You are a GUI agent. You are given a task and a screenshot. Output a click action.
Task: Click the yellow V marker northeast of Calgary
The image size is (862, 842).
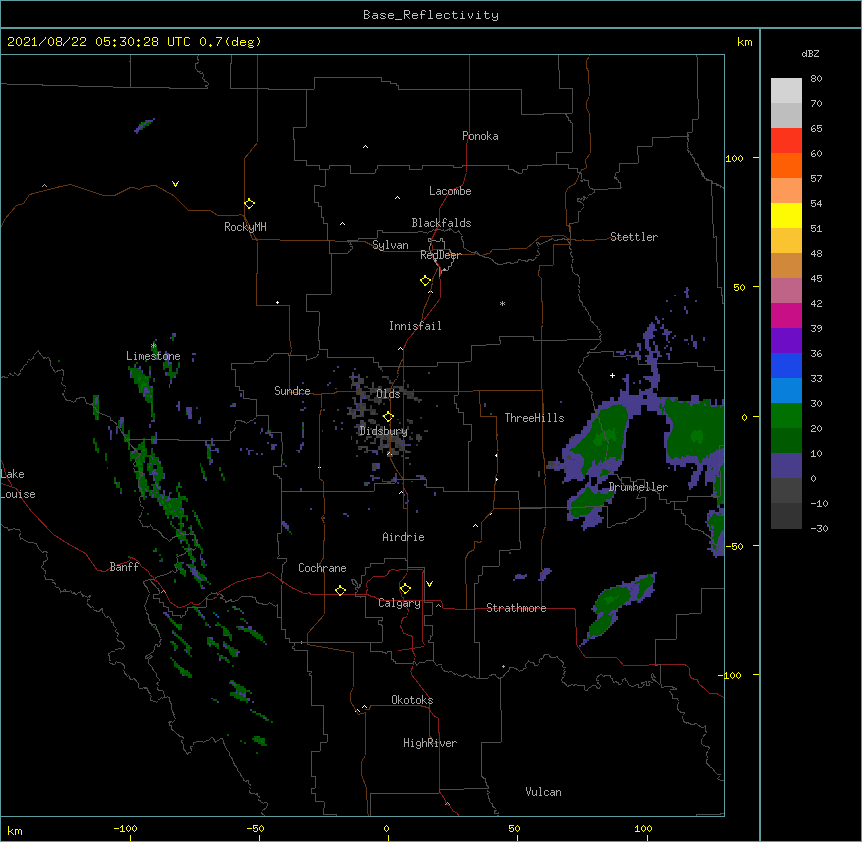[x=429, y=584]
